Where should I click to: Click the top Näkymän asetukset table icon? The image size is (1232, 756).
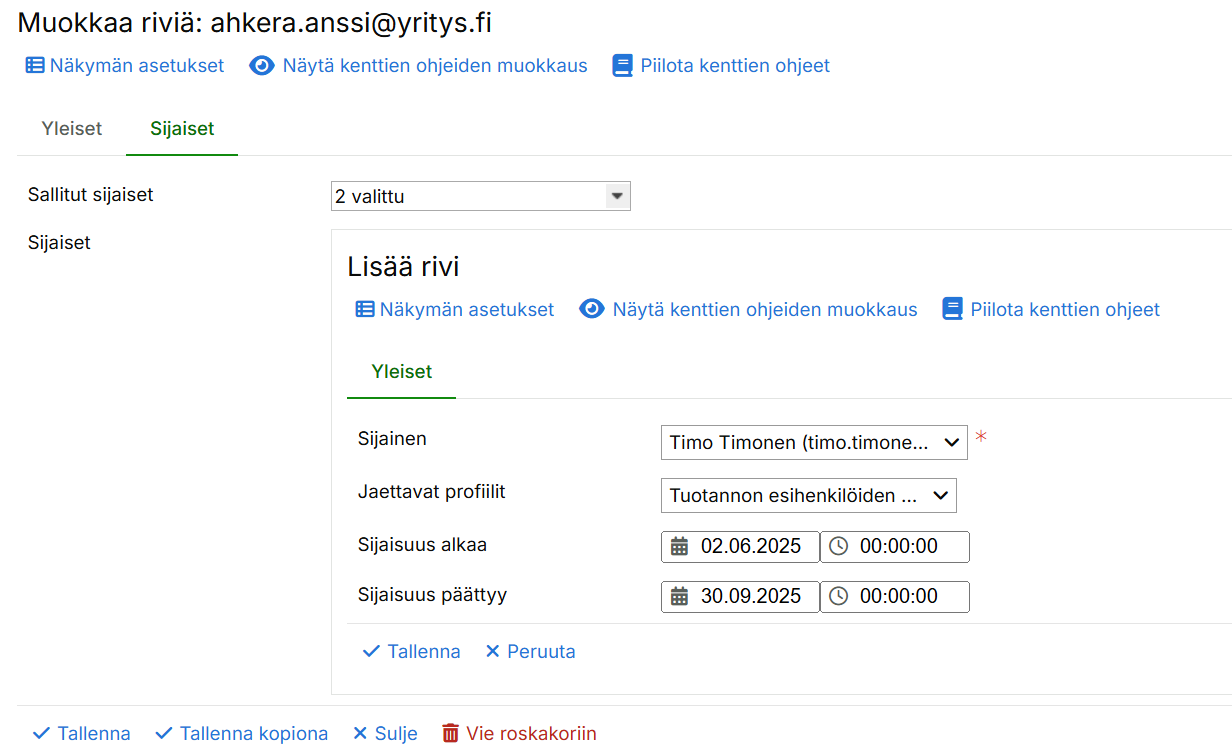pyautogui.click(x=35, y=66)
